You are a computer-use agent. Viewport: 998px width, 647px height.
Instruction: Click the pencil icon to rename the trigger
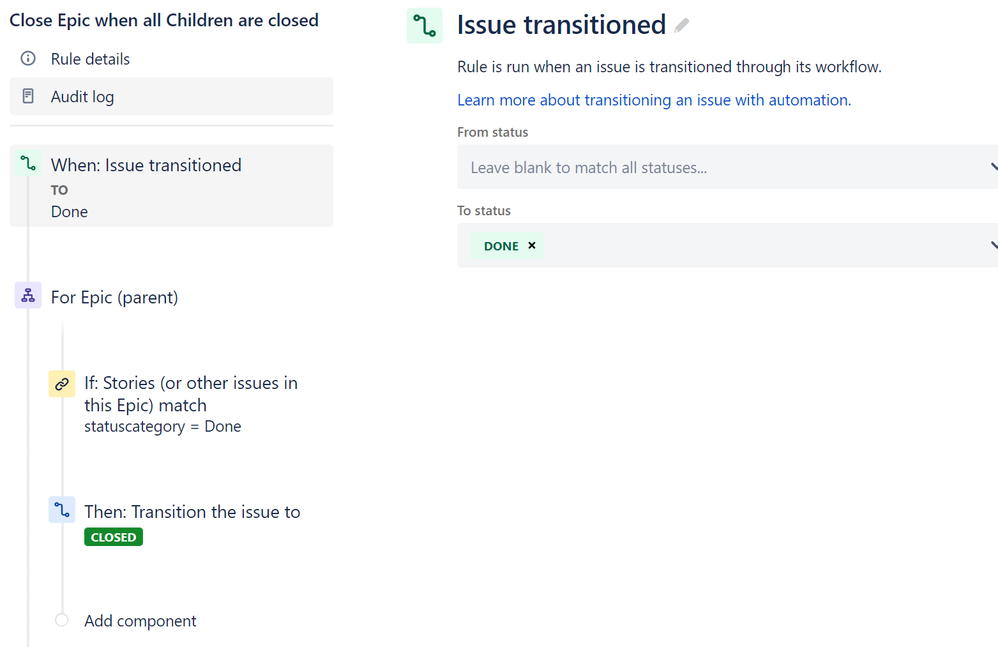click(x=682, y=25)
